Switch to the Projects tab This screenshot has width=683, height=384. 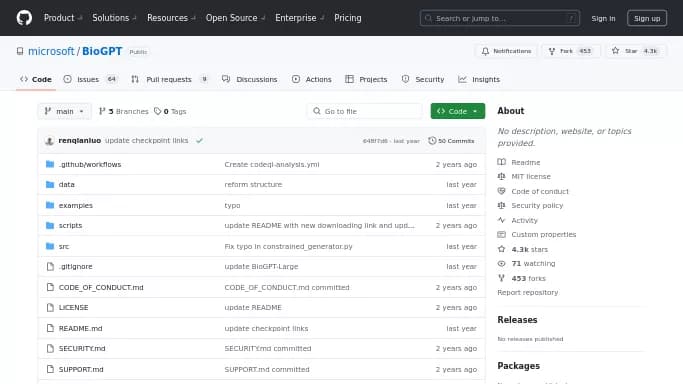point(366,79)
